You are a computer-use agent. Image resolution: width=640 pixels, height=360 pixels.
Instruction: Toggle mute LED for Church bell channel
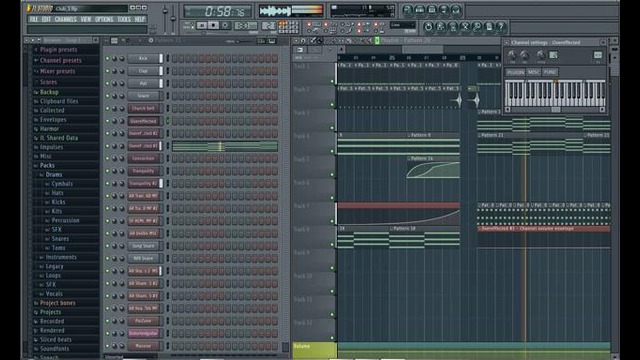[x=108, y=109]
